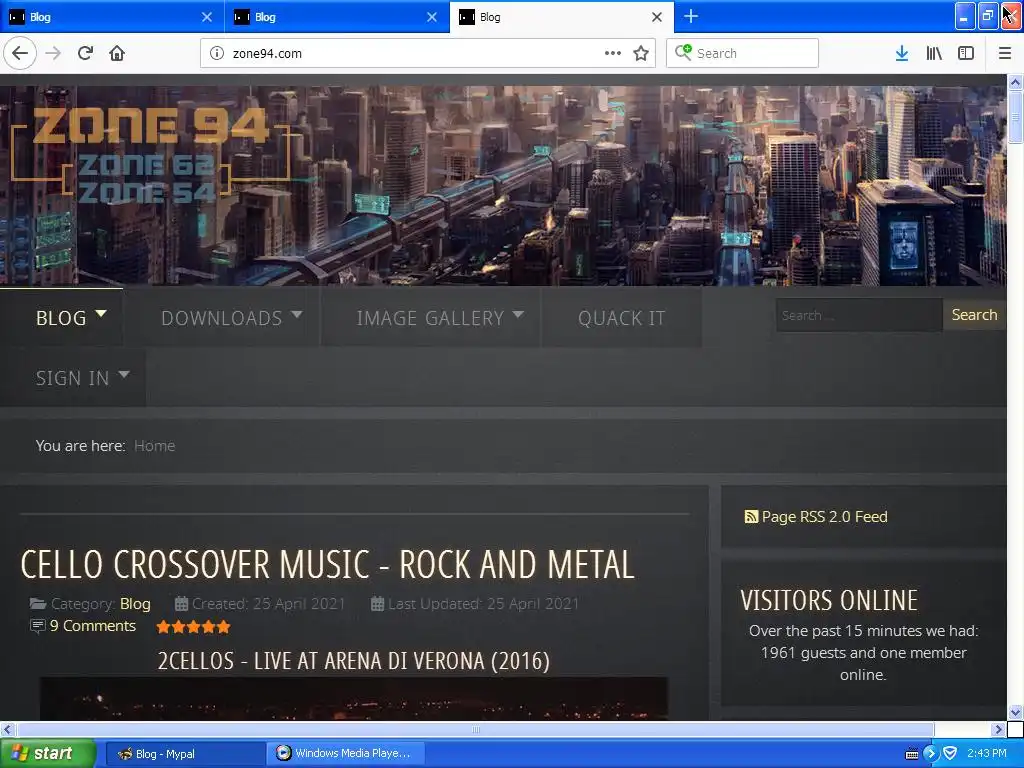Click in the site search input field

(x=859, y=315)
